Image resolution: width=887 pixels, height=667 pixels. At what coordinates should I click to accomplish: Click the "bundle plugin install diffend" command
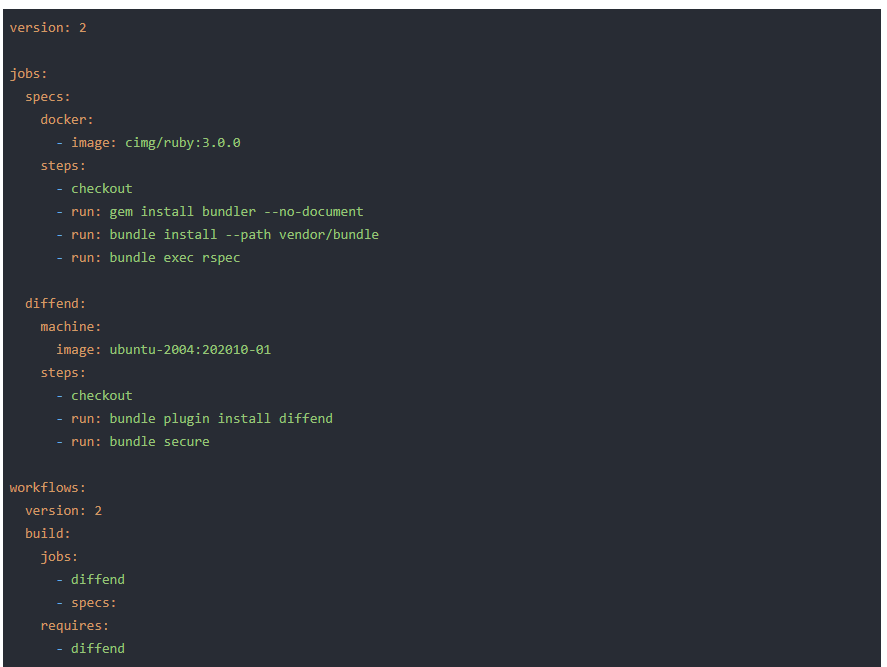(x=221, y=419)
